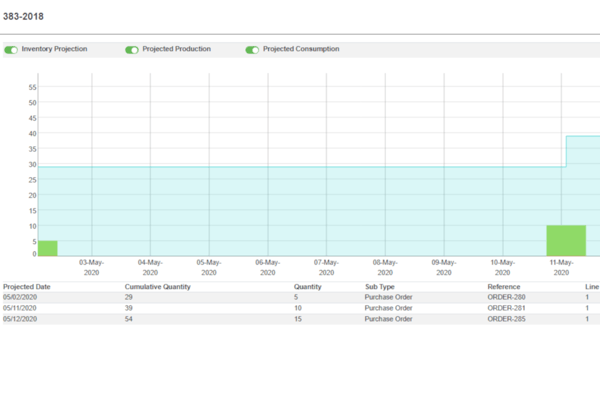Click the 07-May-2020 axis label
Viewport: 600px width, 400px height.
[x=326, y=268]
